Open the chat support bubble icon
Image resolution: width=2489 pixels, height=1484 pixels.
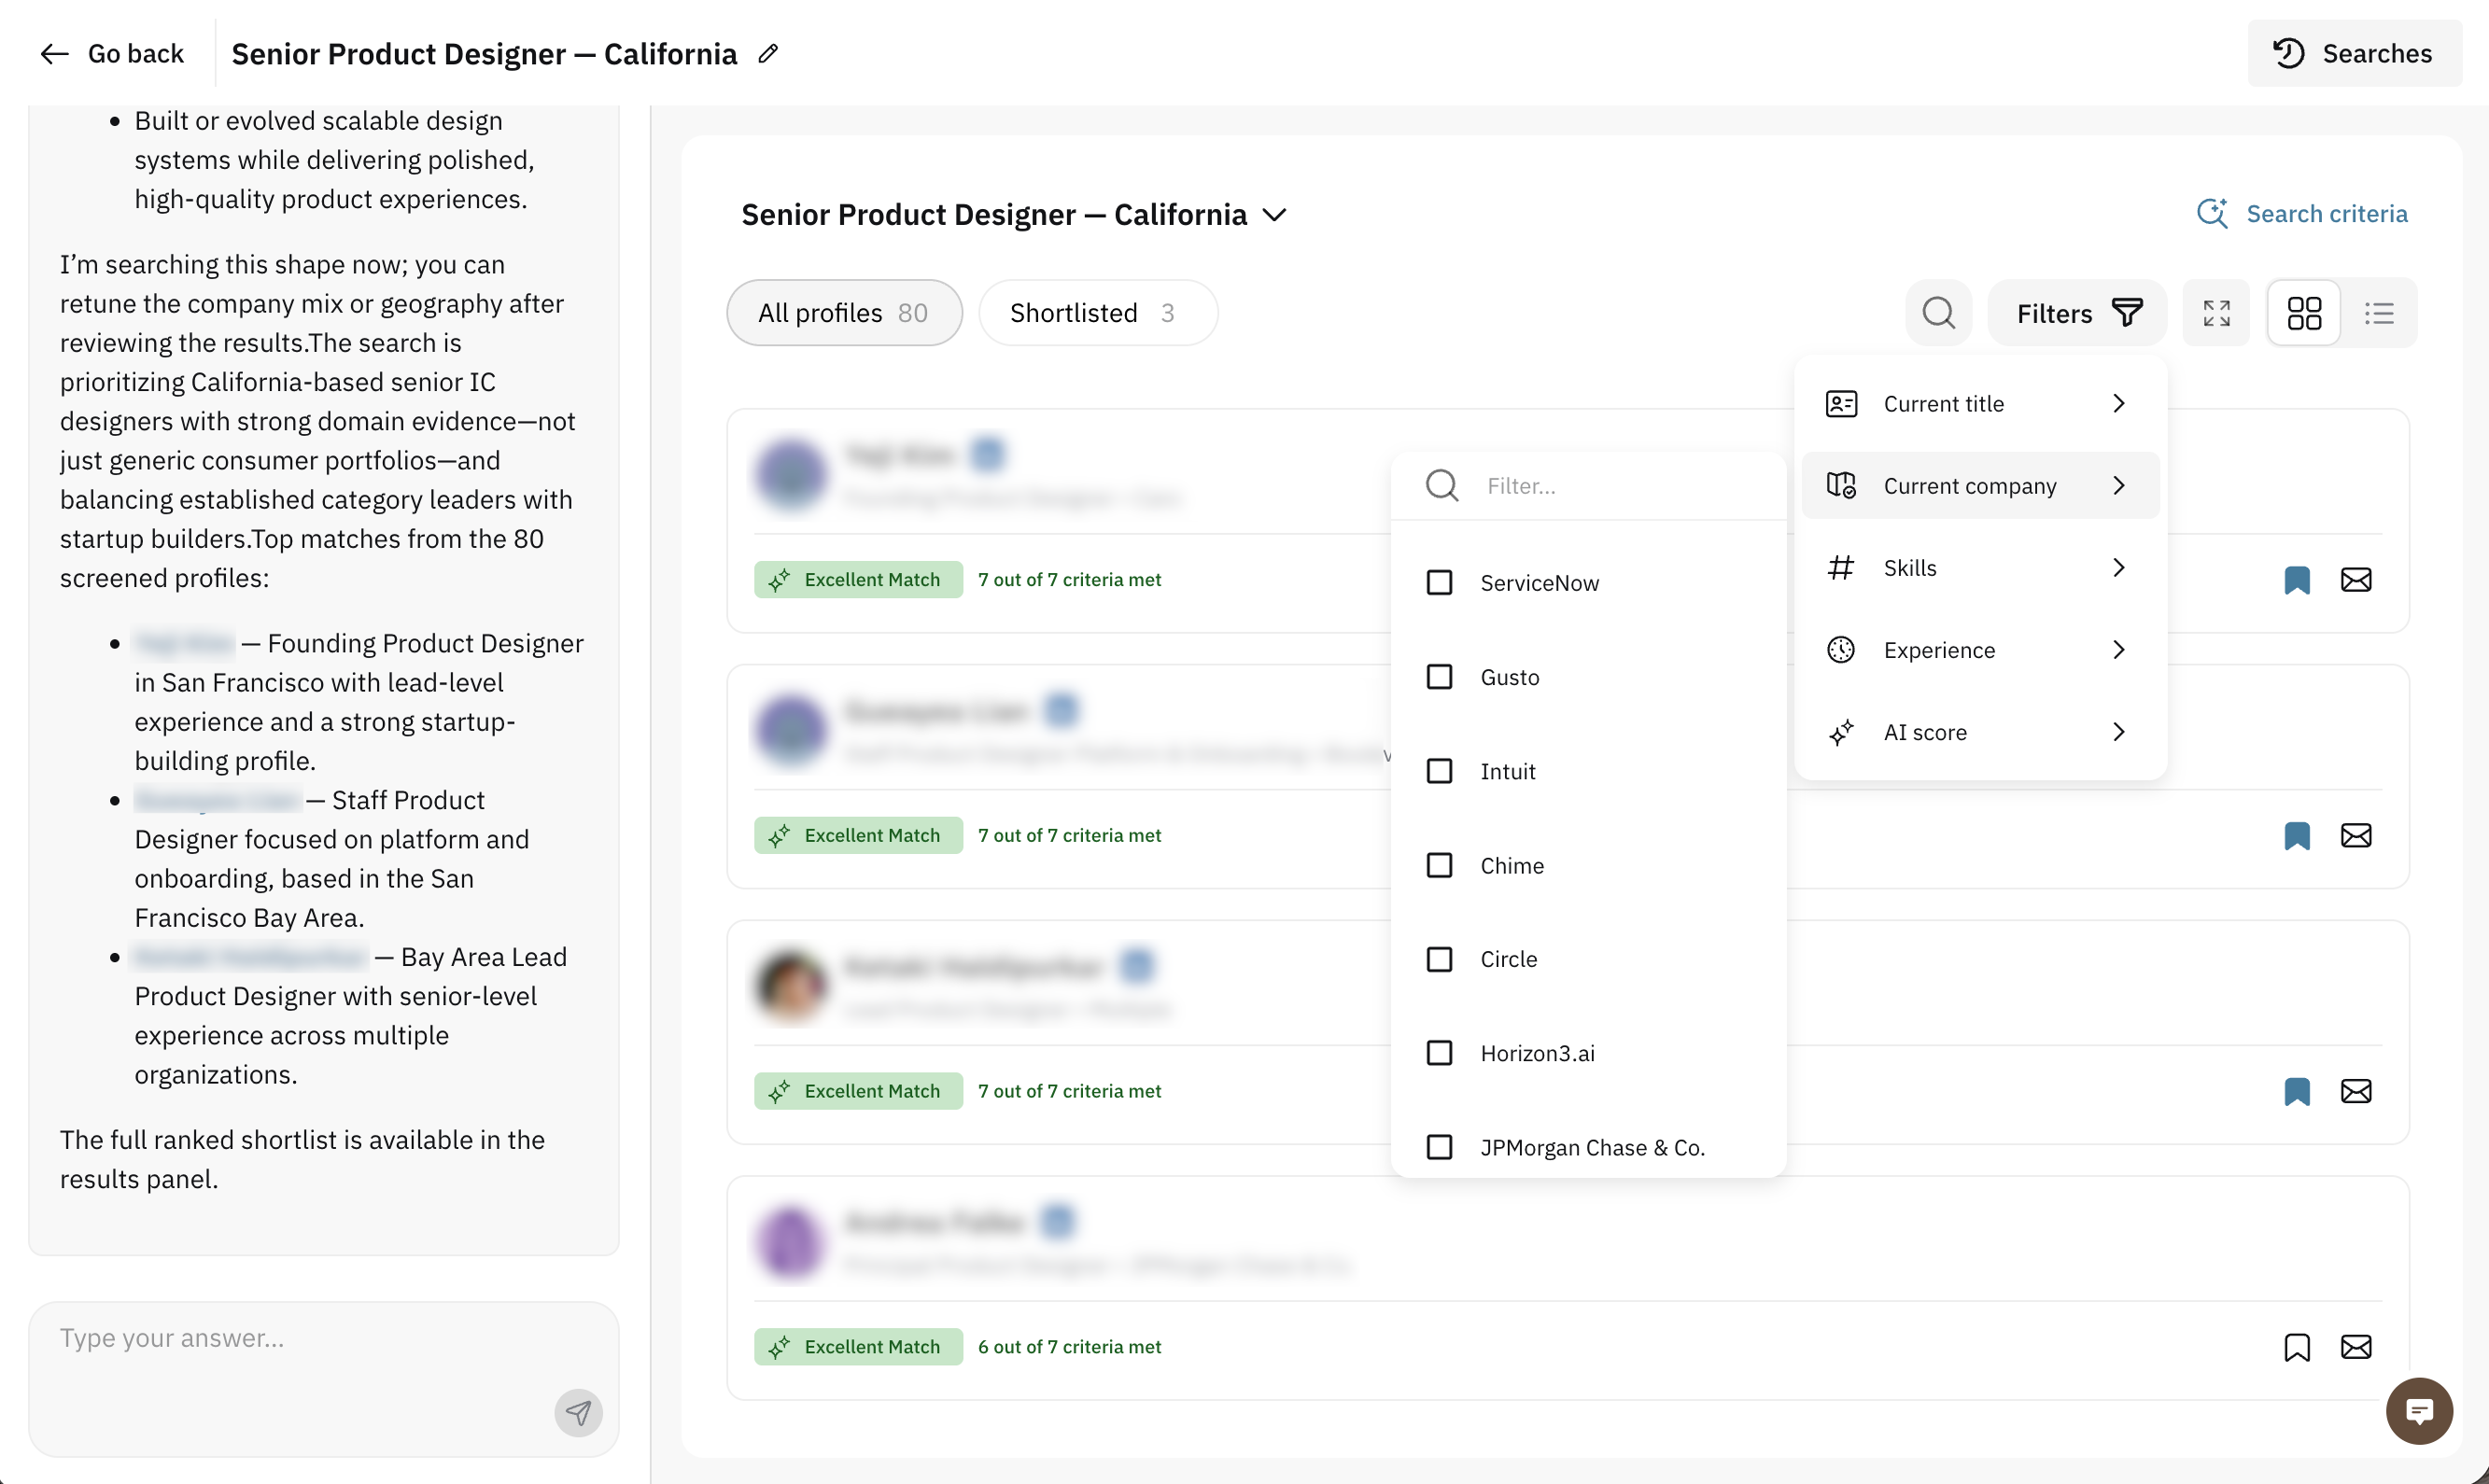[2419, 1411]
